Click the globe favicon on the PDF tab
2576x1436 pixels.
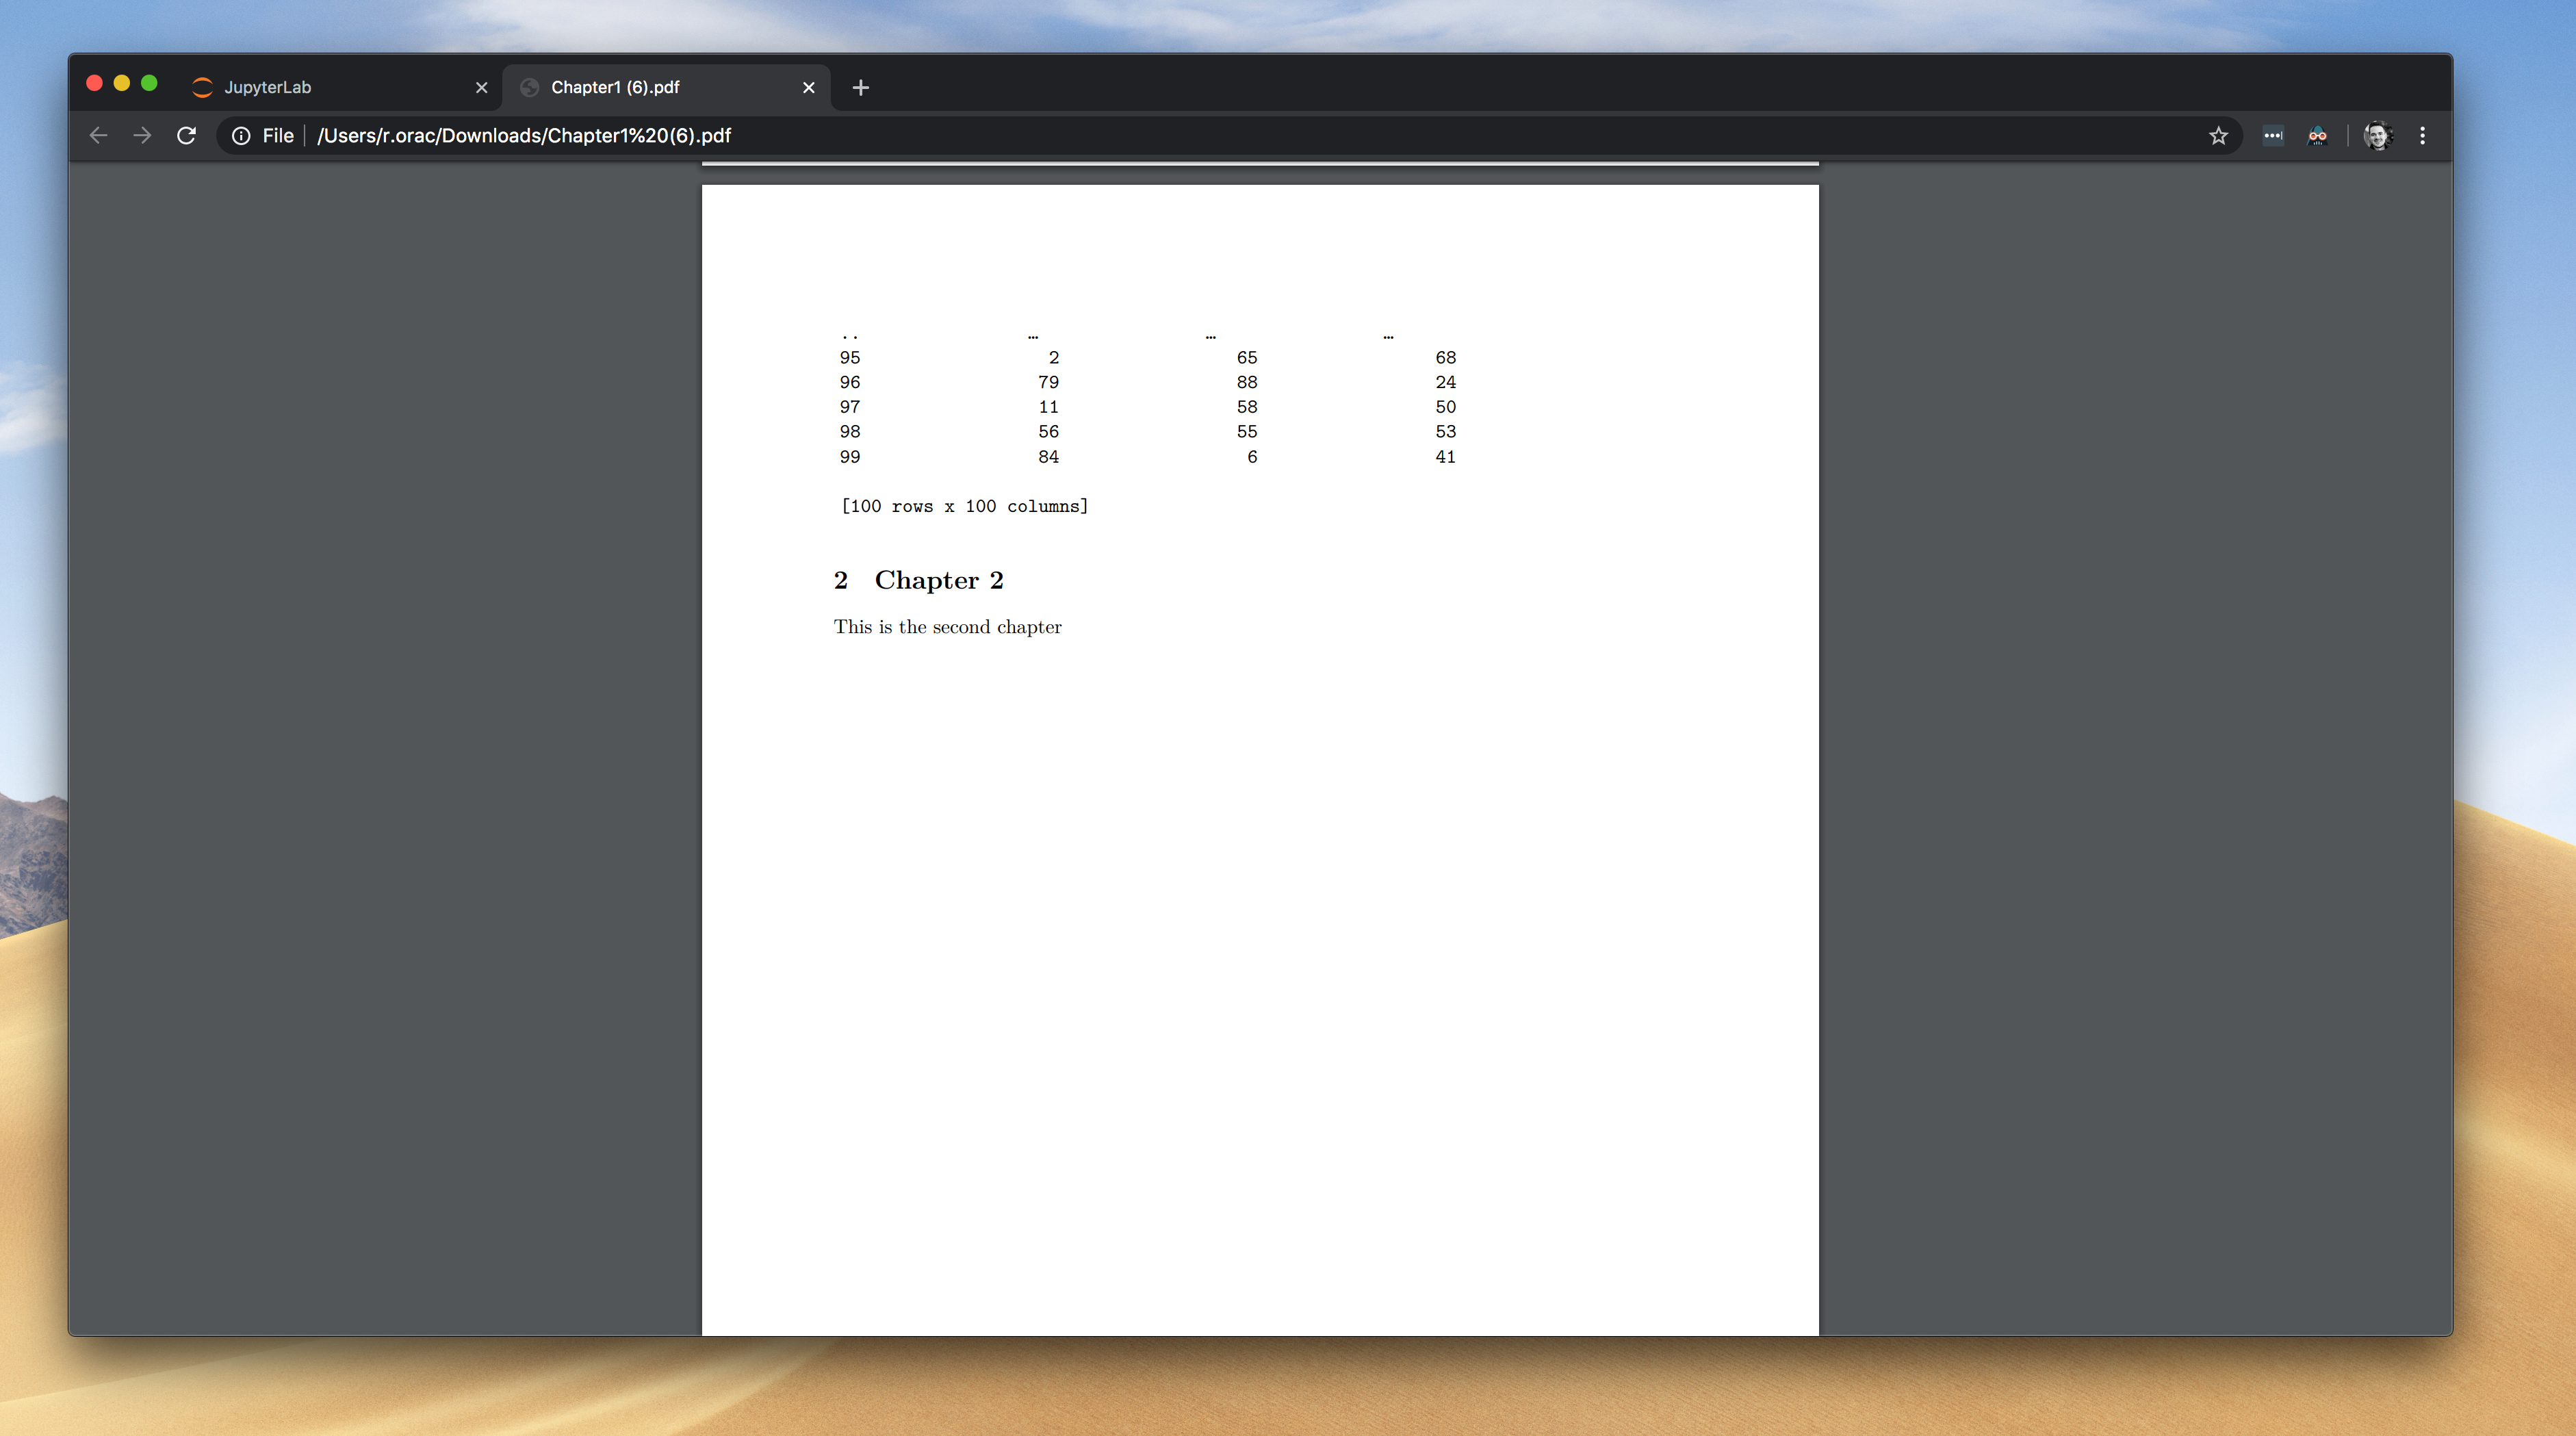(529, 87)
